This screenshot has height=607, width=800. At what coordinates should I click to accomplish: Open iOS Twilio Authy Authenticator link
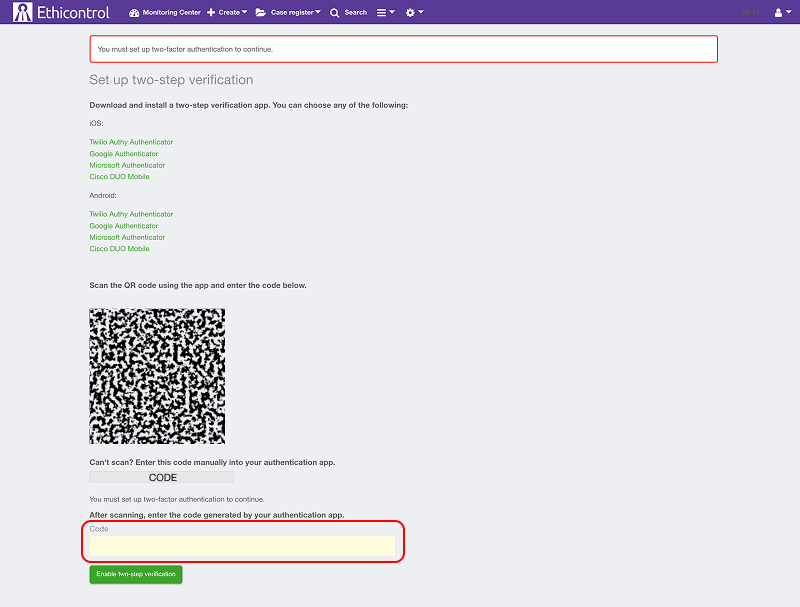(x=131, y=142)
